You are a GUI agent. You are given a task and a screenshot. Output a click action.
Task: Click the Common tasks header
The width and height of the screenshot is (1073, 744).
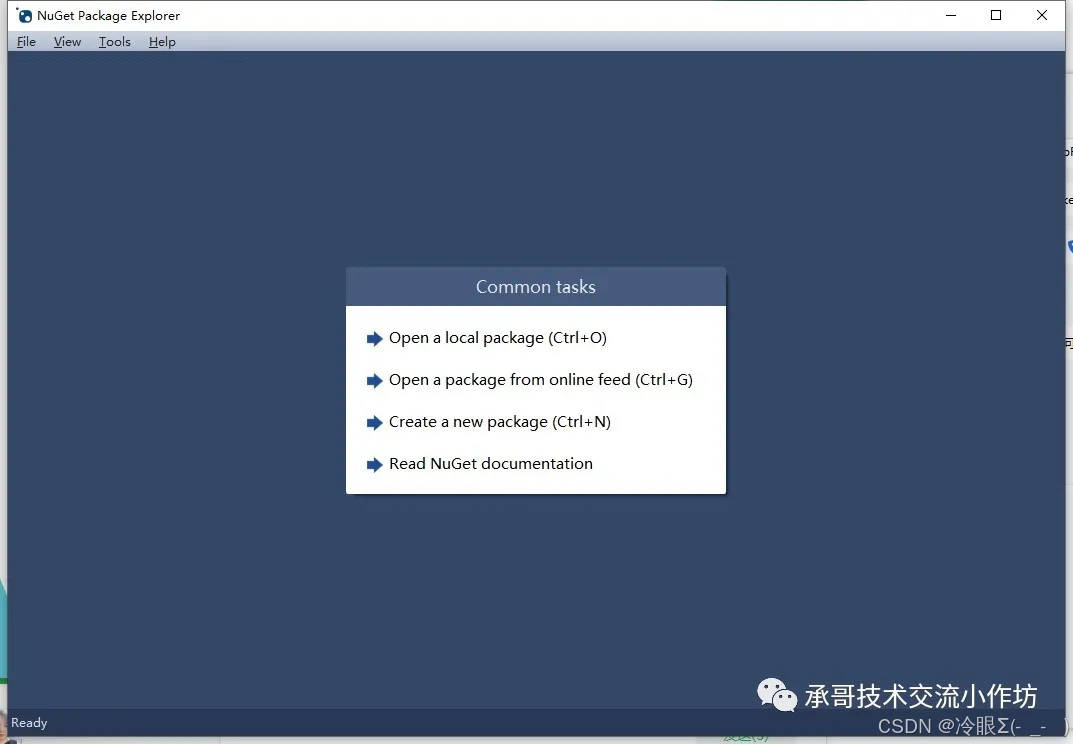[536, 287]
